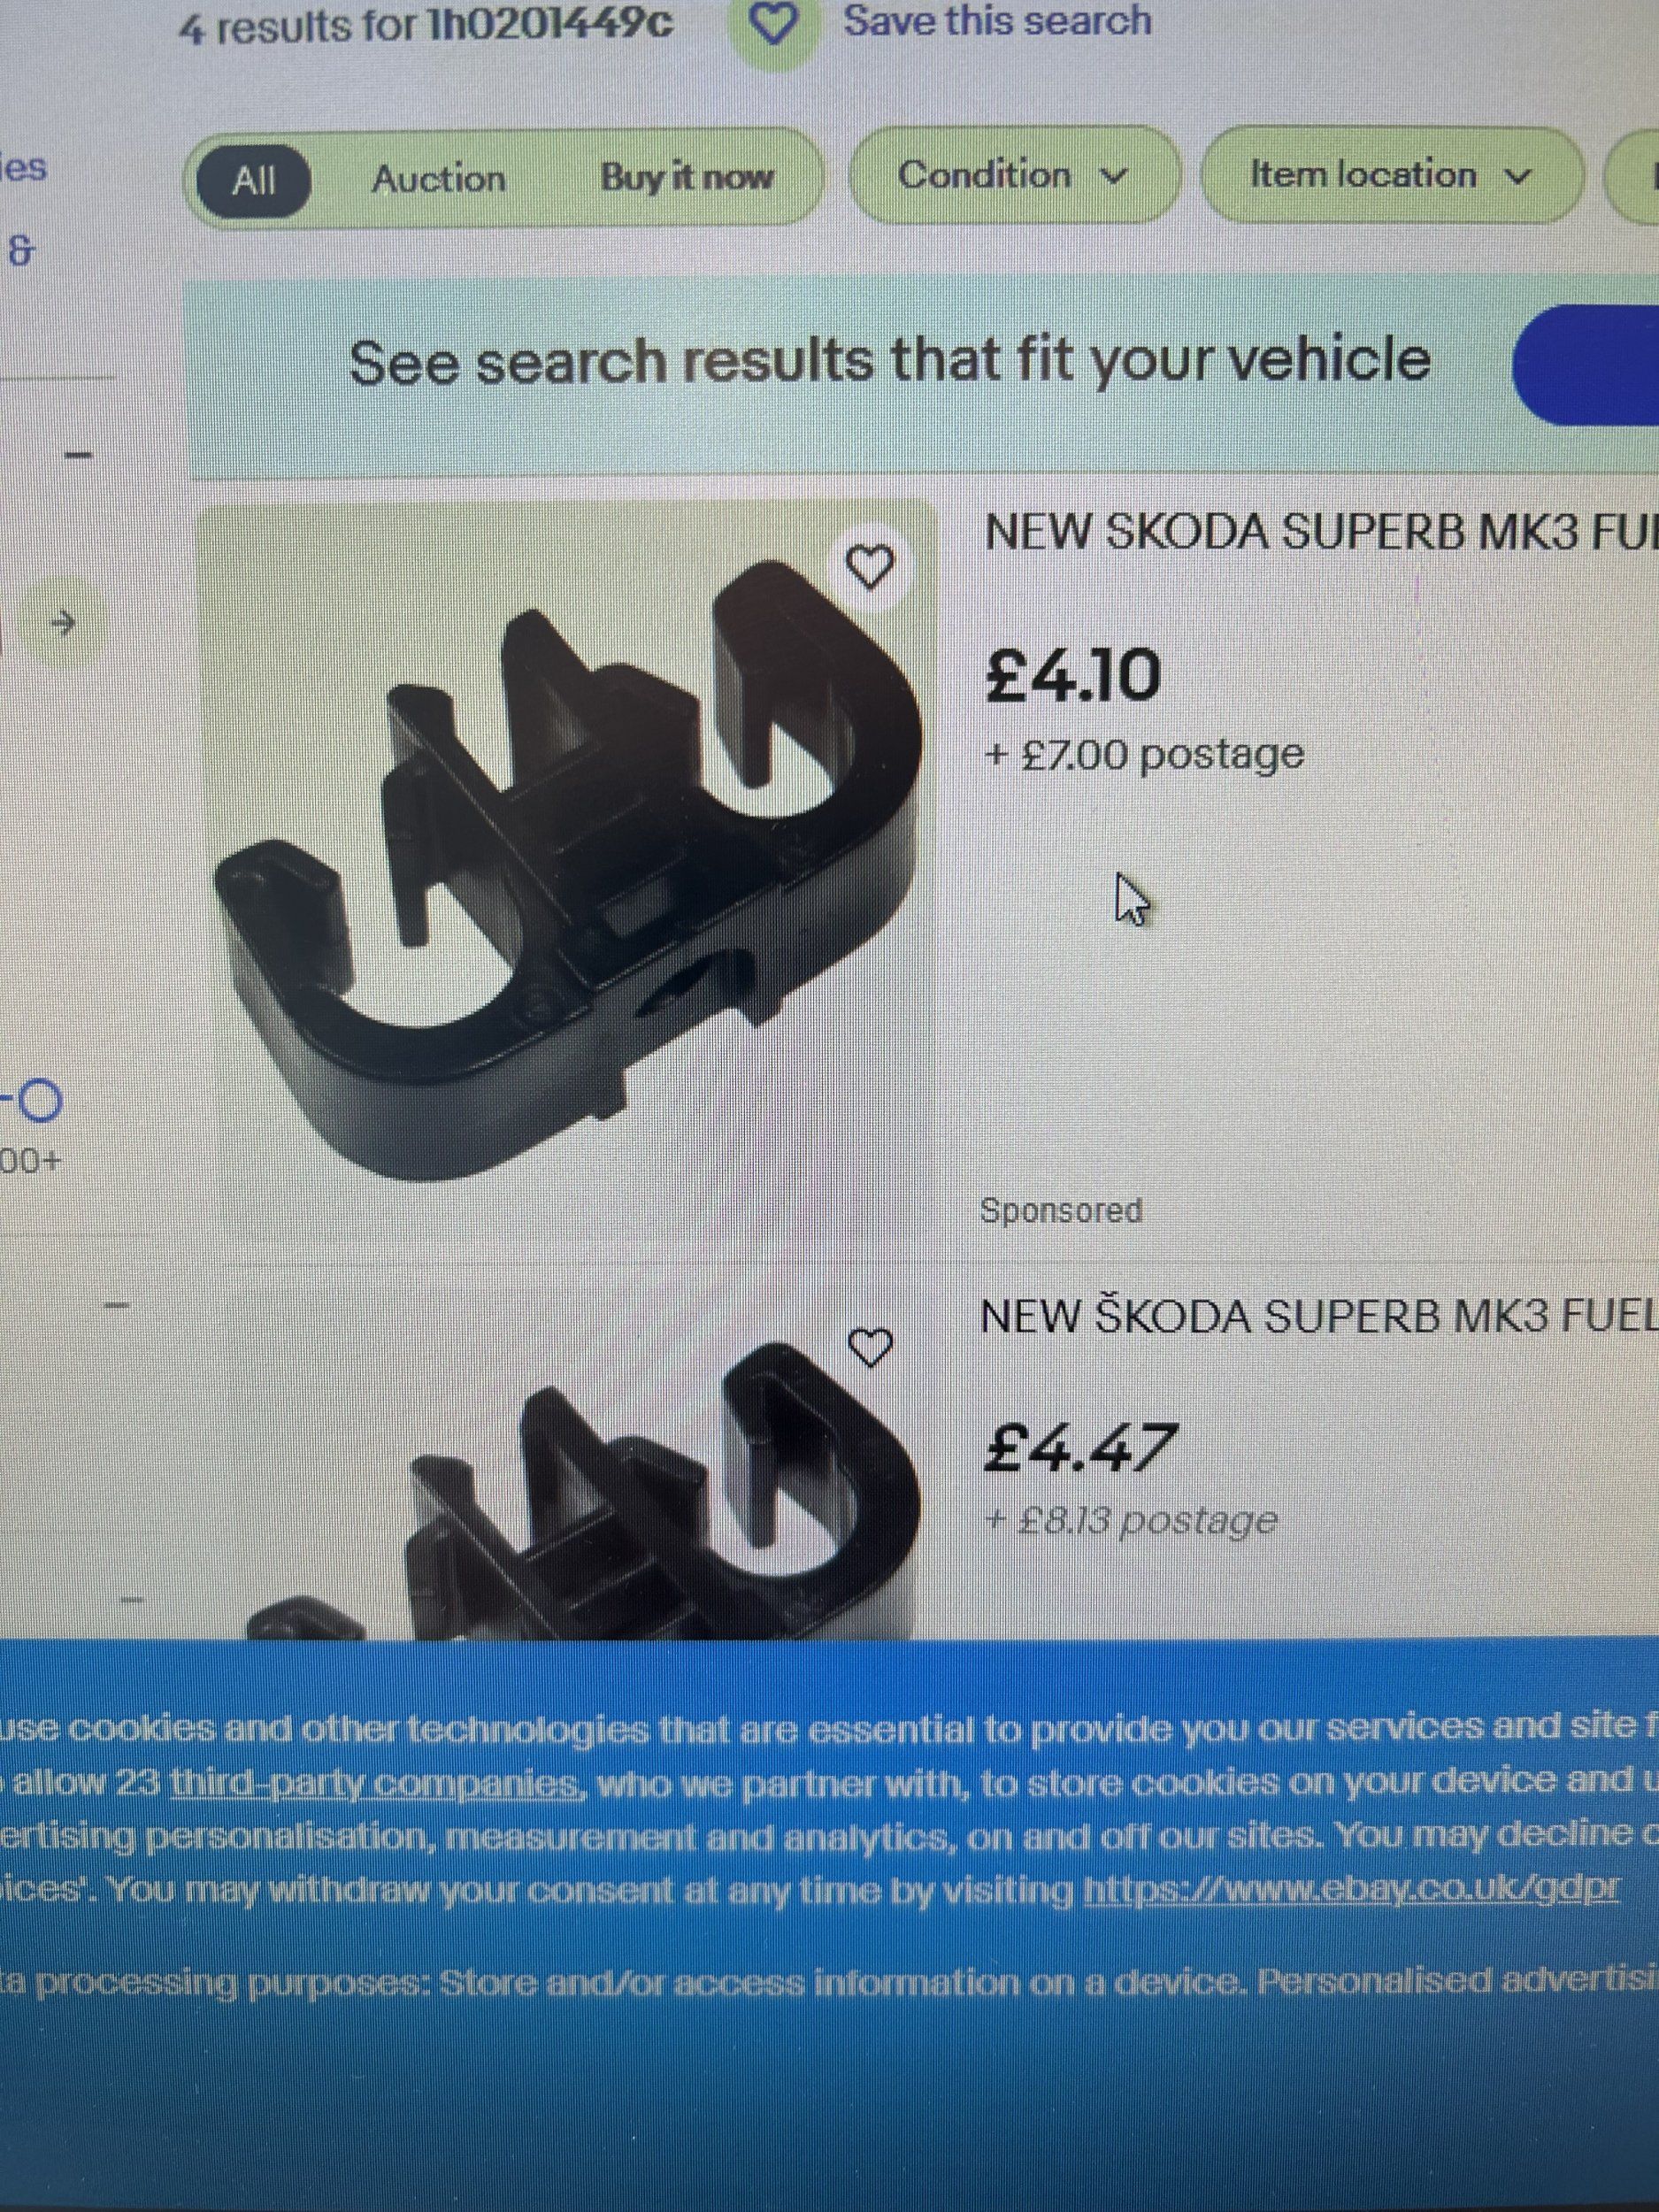Click the price range slider handle
The width and height of the screenshot is (1659, 2212).
click(x=40, y=1102)
